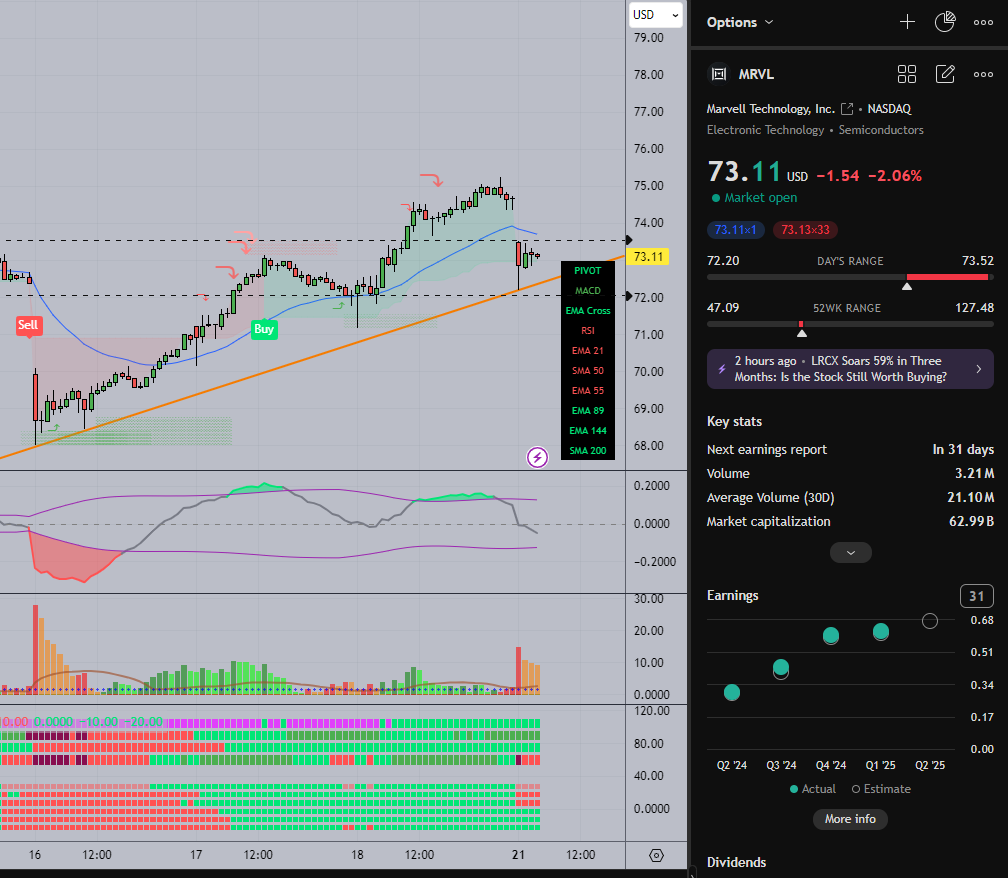Click the 17 date label on time axis
The width and height of the screenshot is (1008, 878).
click(196, 855)
